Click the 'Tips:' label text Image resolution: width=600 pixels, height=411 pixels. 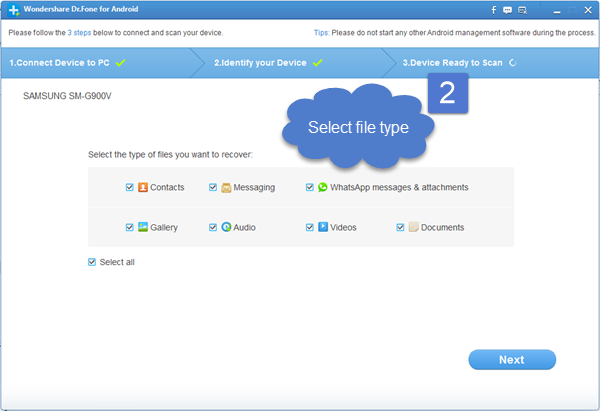(321, 33)
